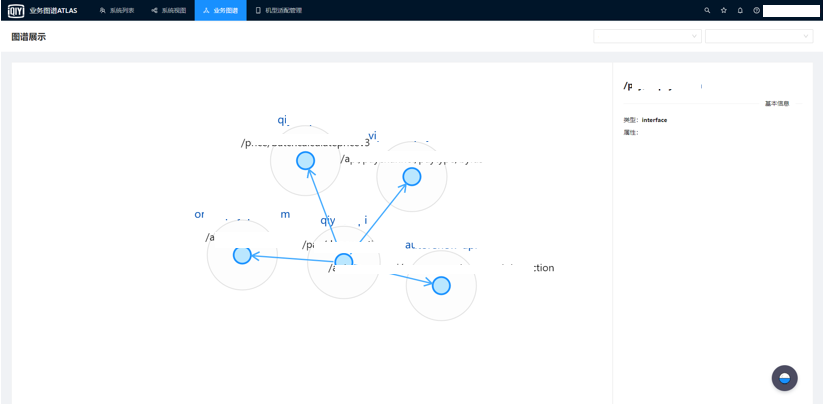
Task: Select the central source graph node
Action: click(344, 261)
